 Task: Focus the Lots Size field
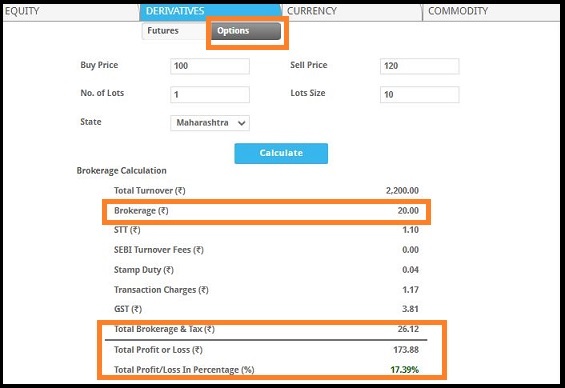click(419, 95)
